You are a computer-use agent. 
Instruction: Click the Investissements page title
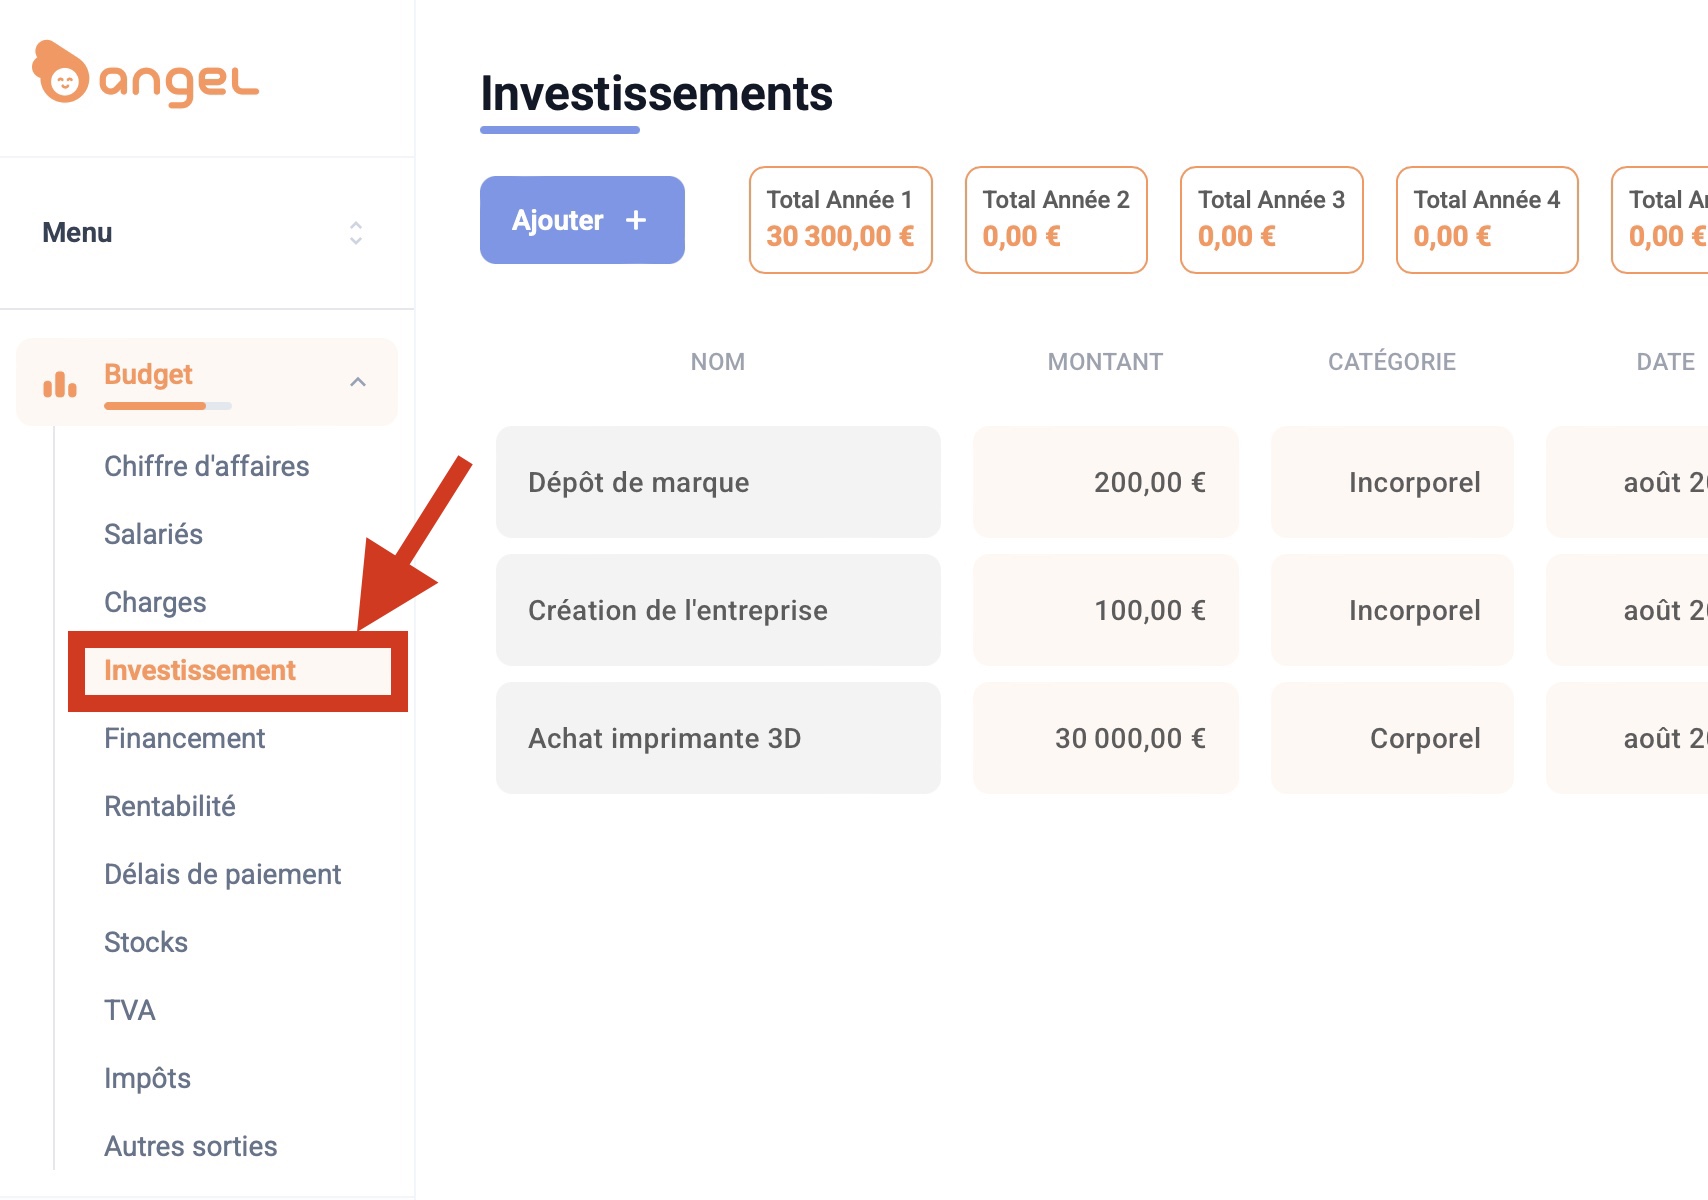pyautogui.click(x=656, y=94)
